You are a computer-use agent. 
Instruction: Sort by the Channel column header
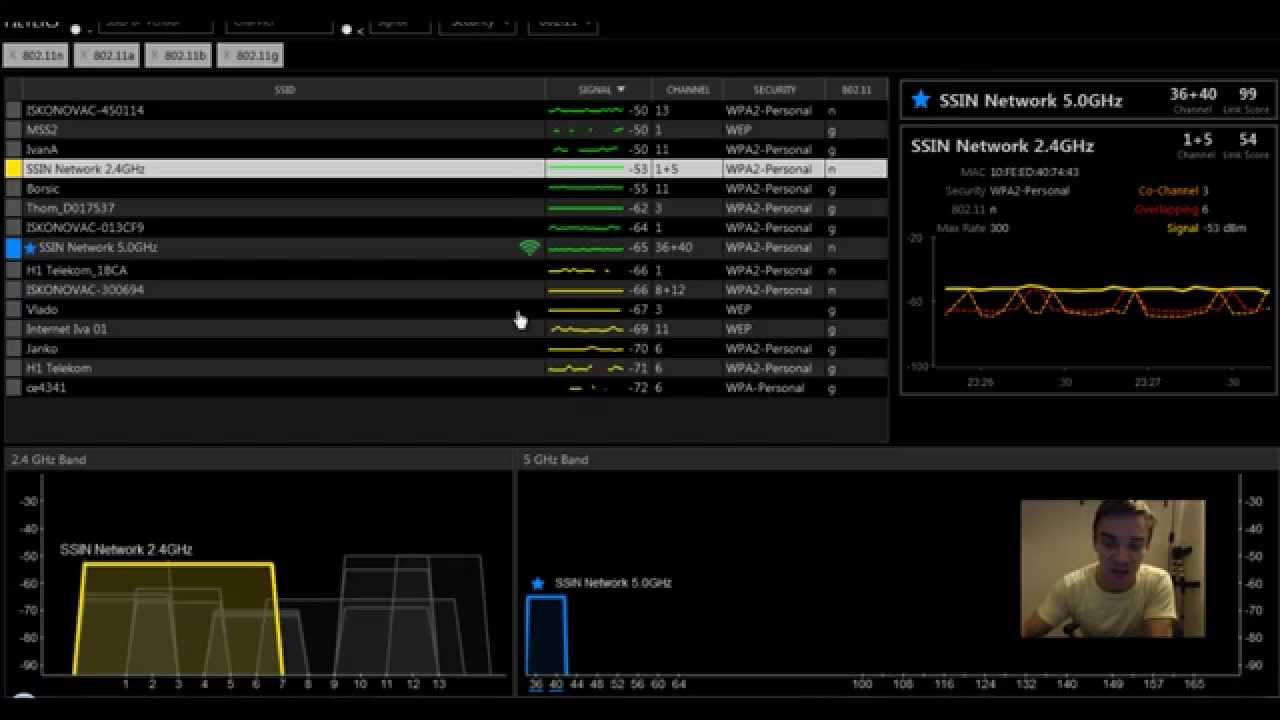point(688,90)
